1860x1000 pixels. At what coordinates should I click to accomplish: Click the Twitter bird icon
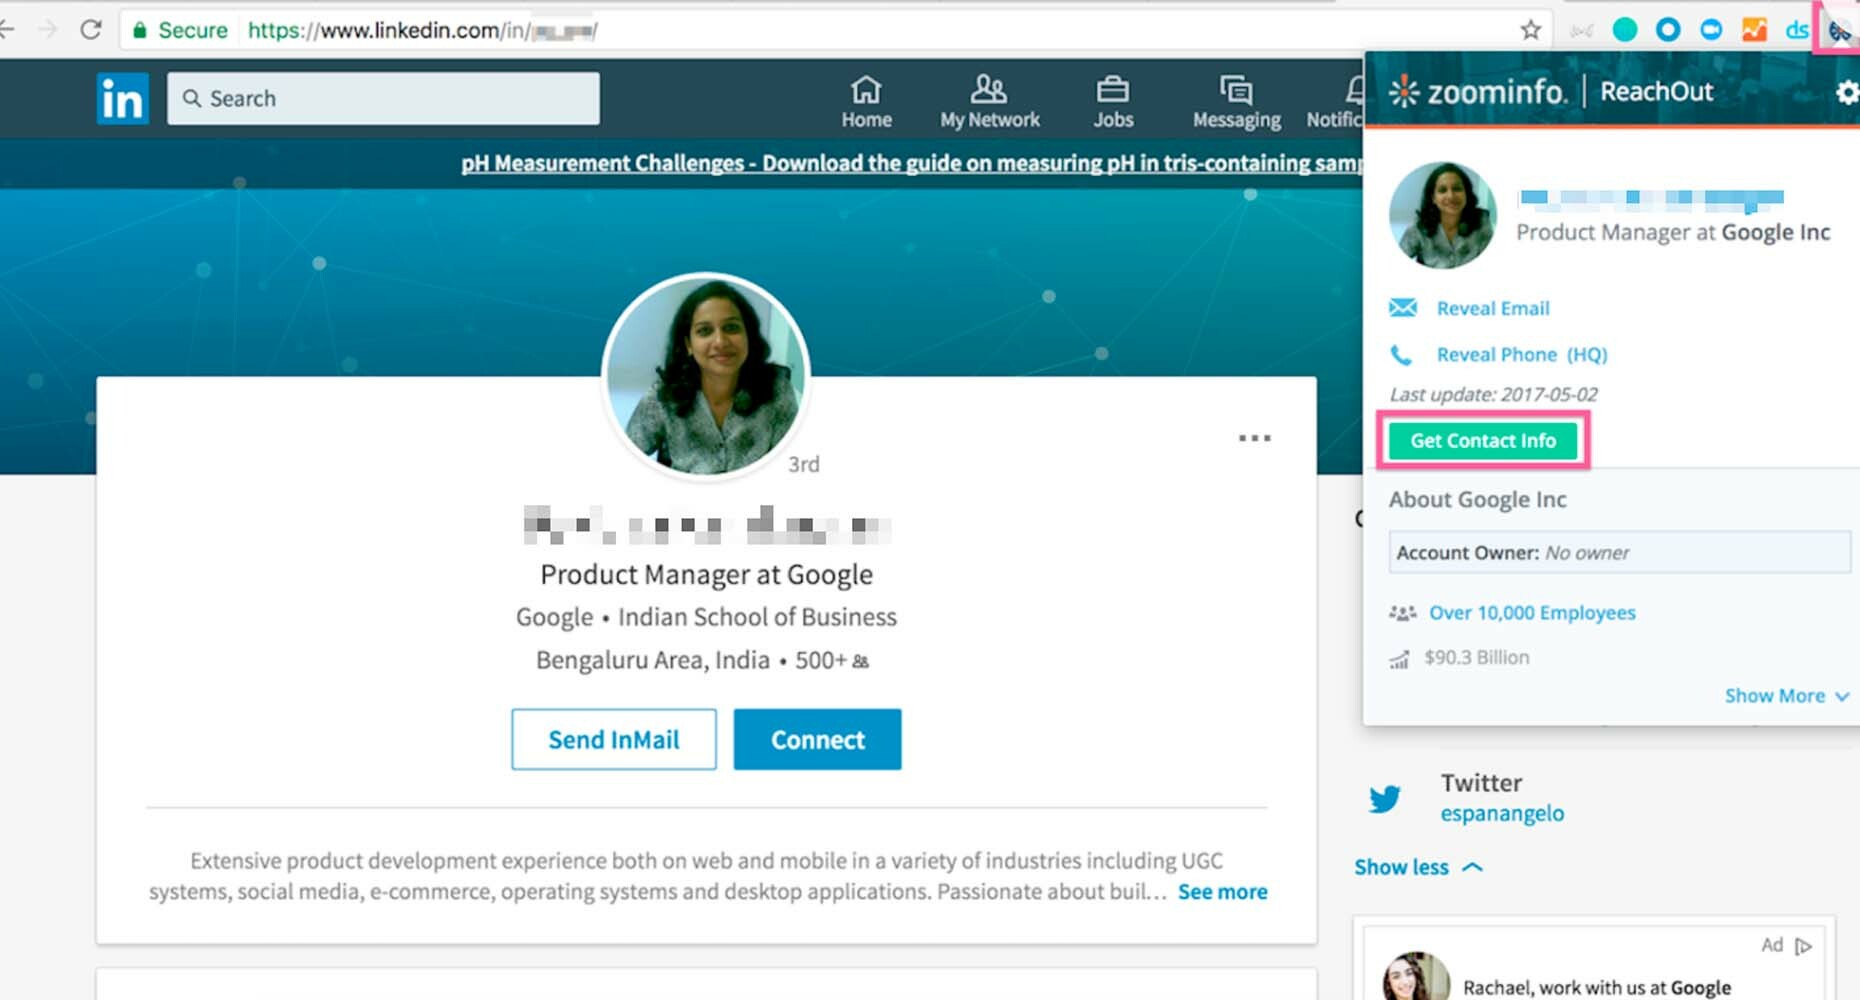[1385, 799]
